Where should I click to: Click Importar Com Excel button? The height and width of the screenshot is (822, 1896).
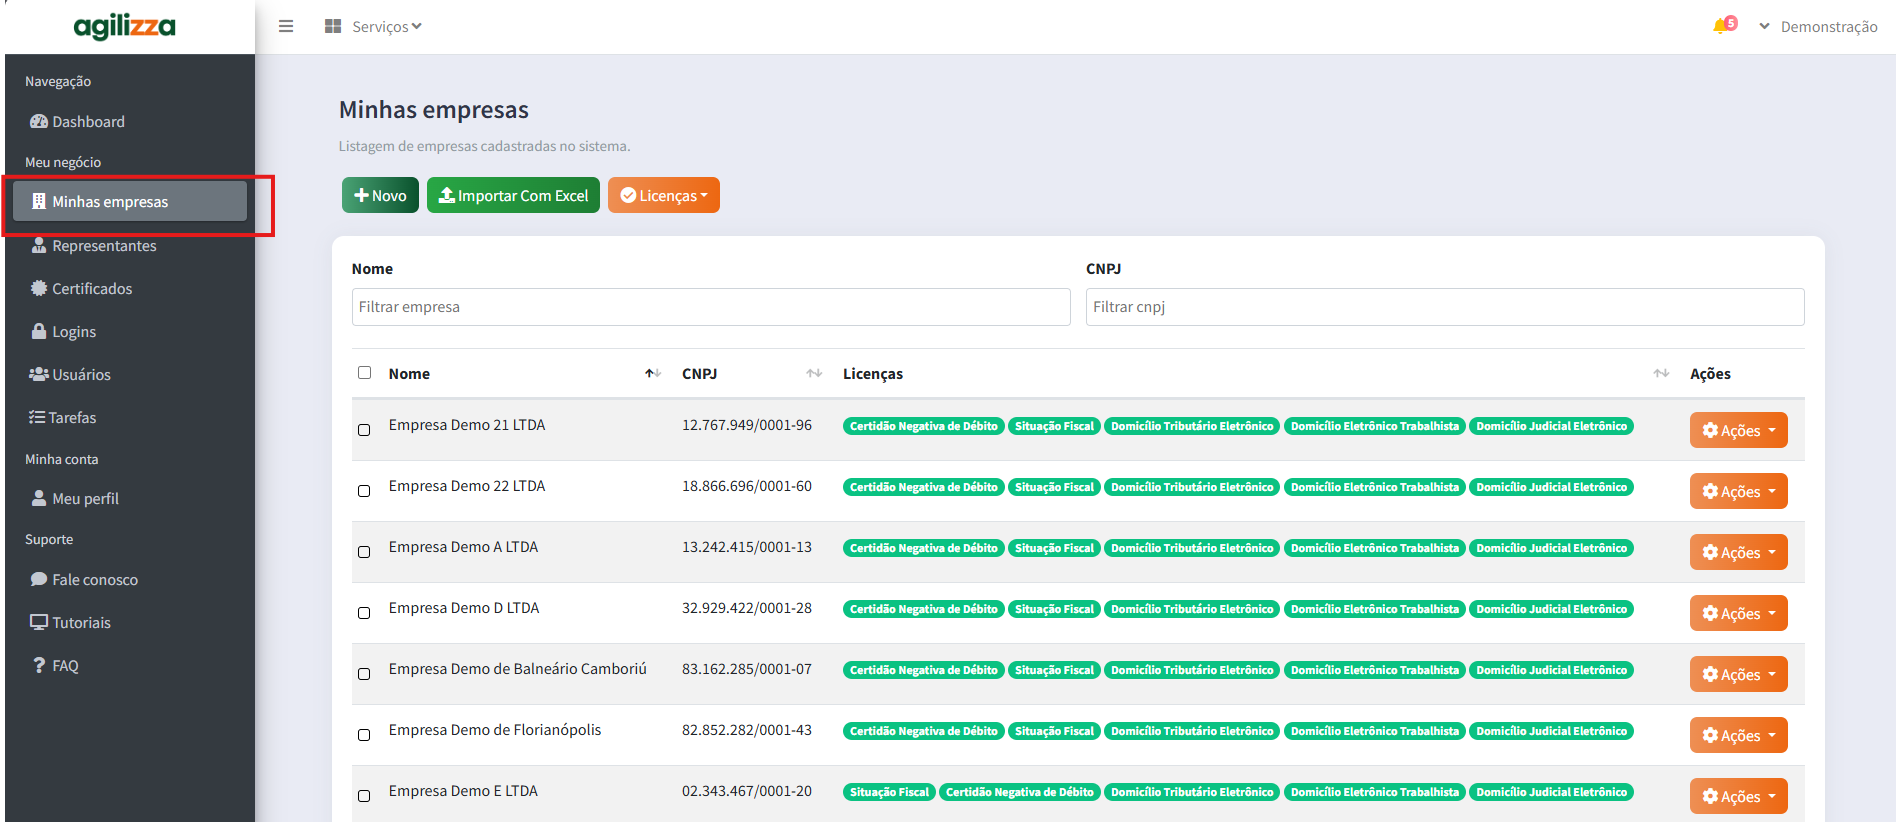pos(513,196)
